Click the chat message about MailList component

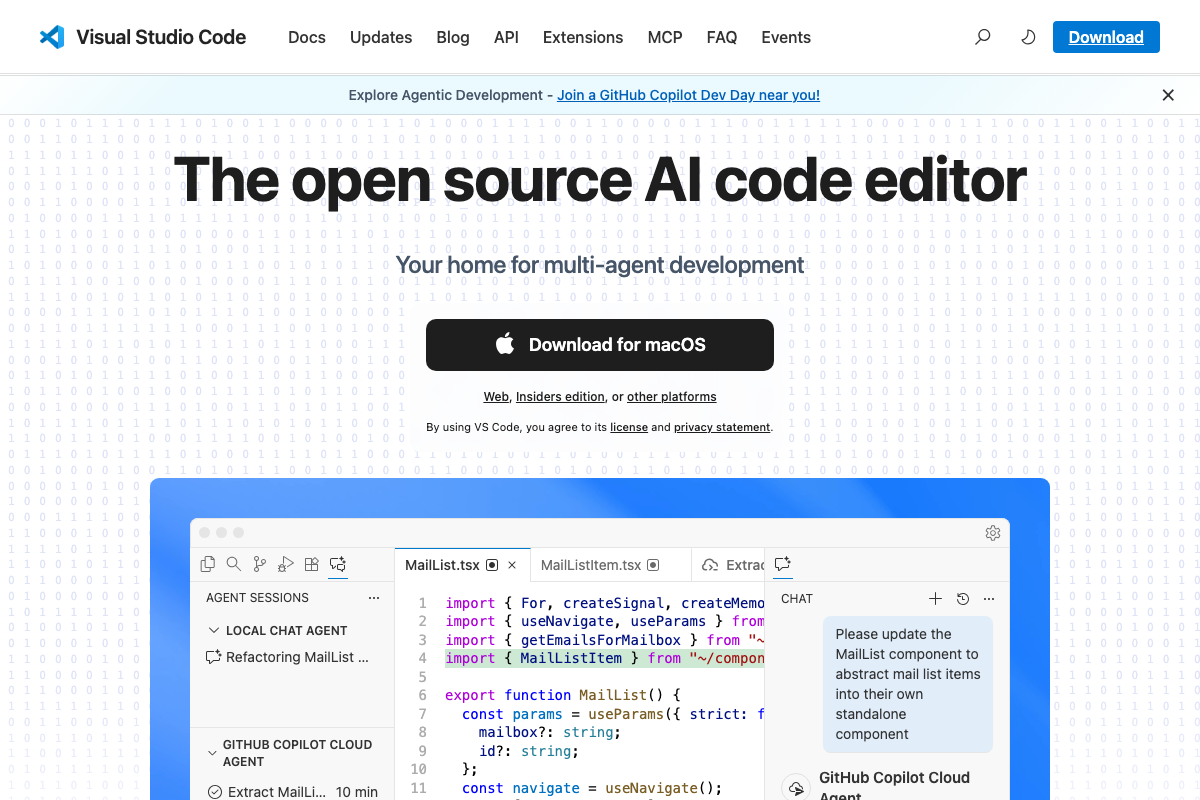point(908,684)
